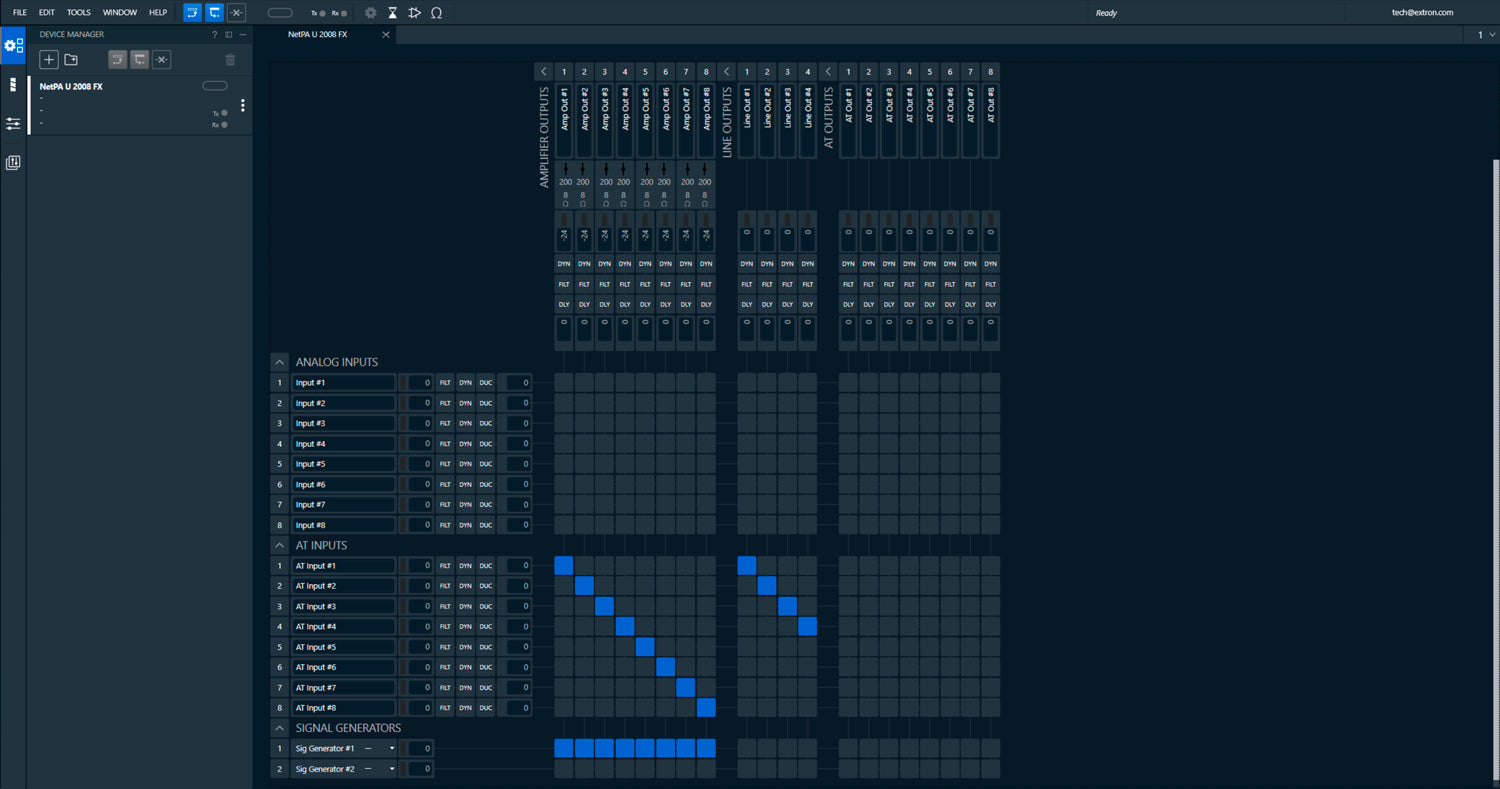The image size is (1500, 789).
Task: Open the HELP menu
Action: pyautogui.click(x=158, y=13)
